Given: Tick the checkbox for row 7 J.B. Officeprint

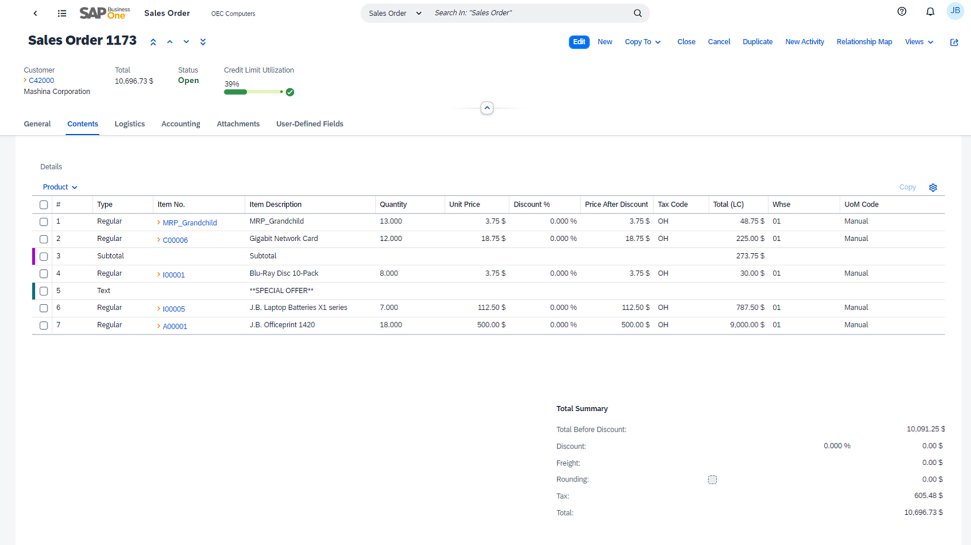Looking at the screenshot, I should coord(43,326).
